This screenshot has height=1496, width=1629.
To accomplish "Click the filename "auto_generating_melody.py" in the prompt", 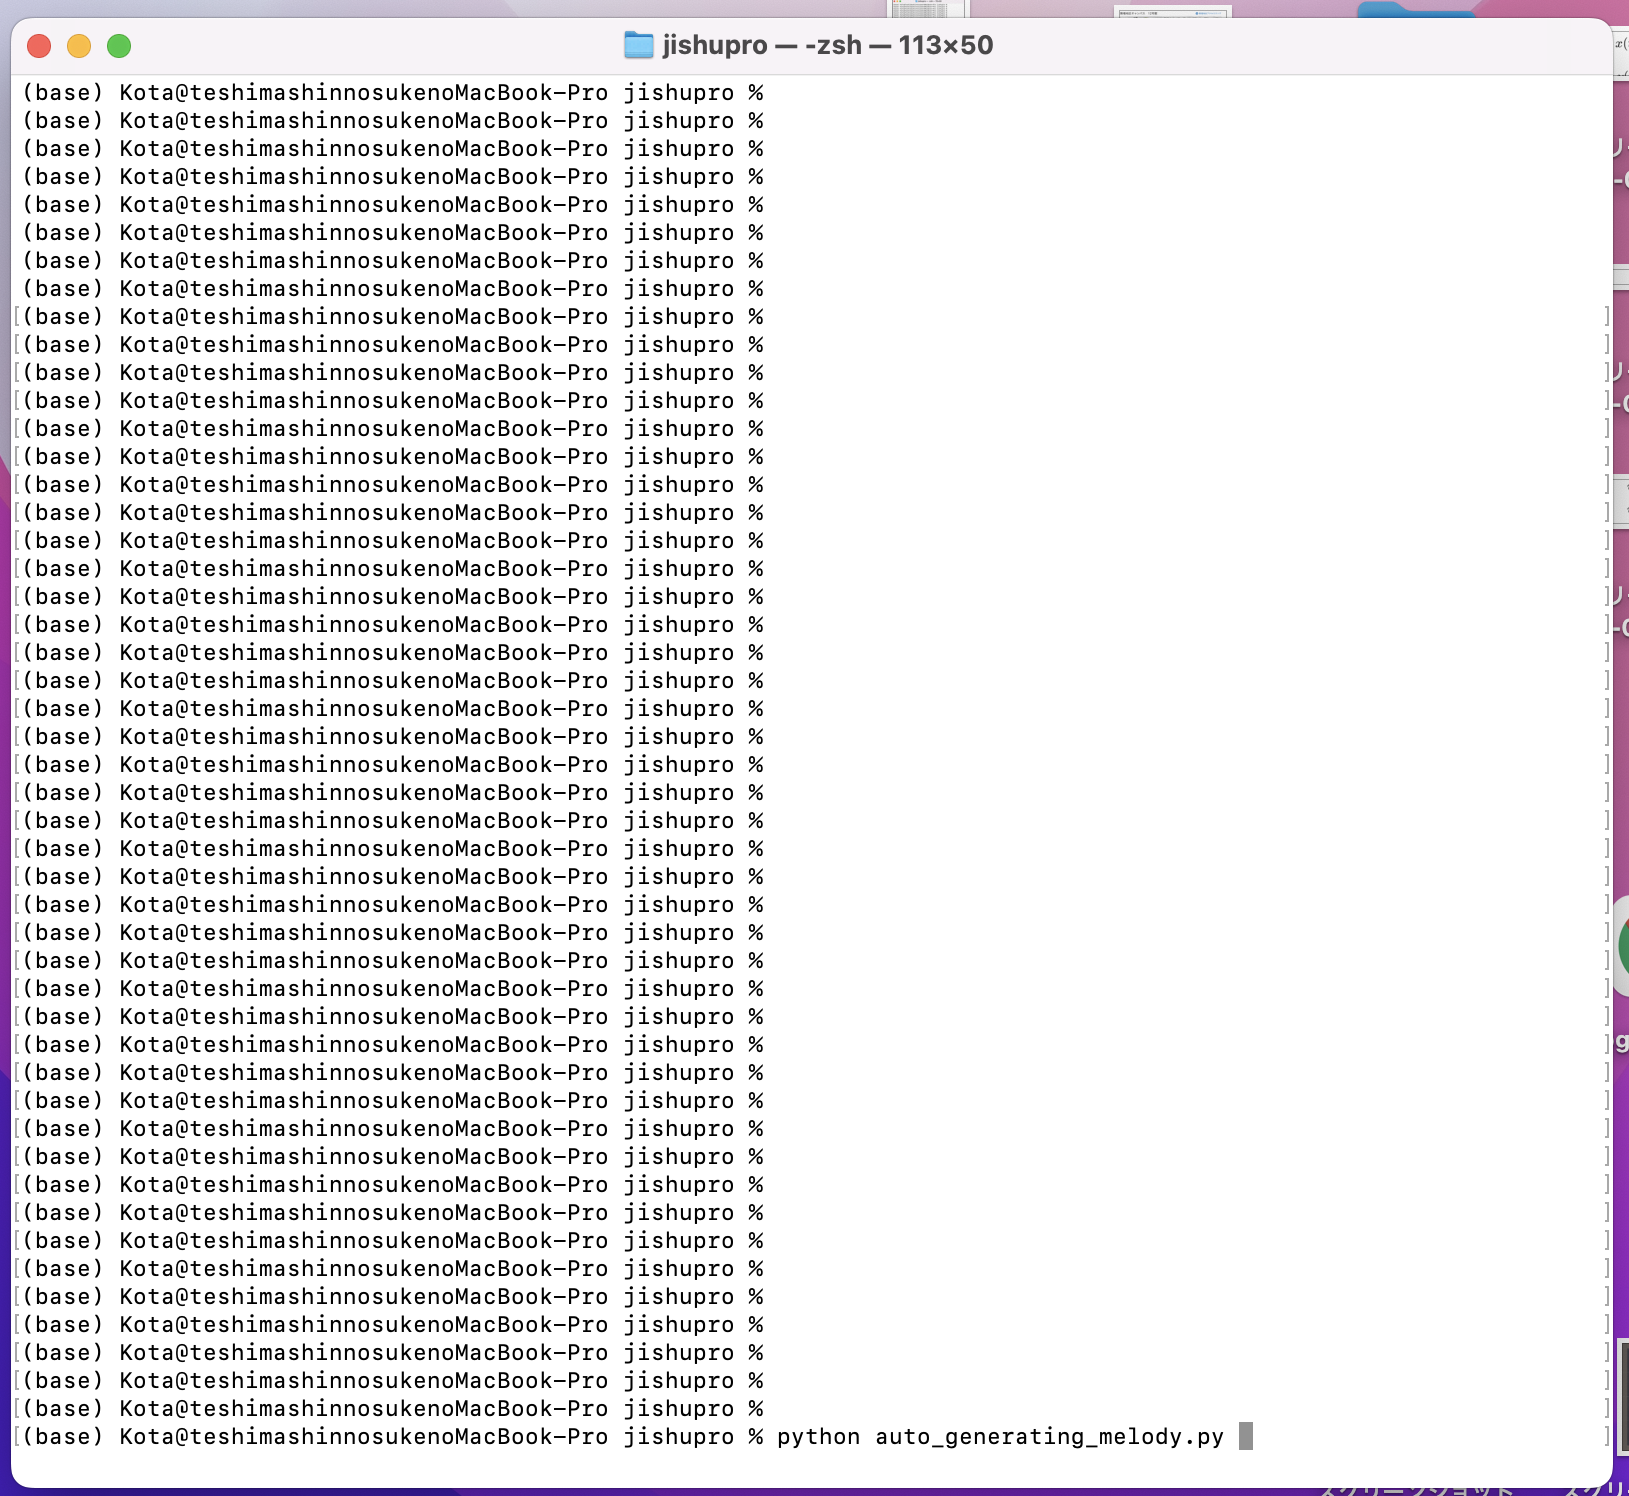I will point(1049,1437).
